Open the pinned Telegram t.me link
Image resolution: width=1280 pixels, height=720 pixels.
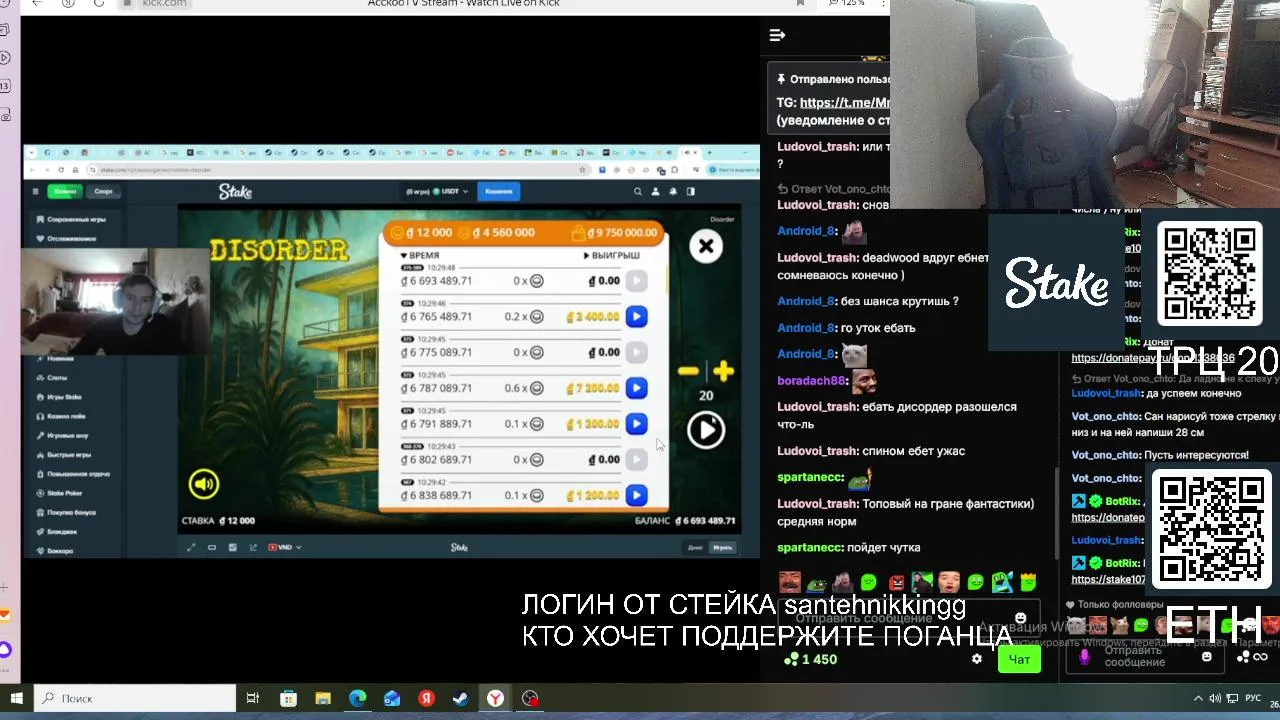[845, 102]
